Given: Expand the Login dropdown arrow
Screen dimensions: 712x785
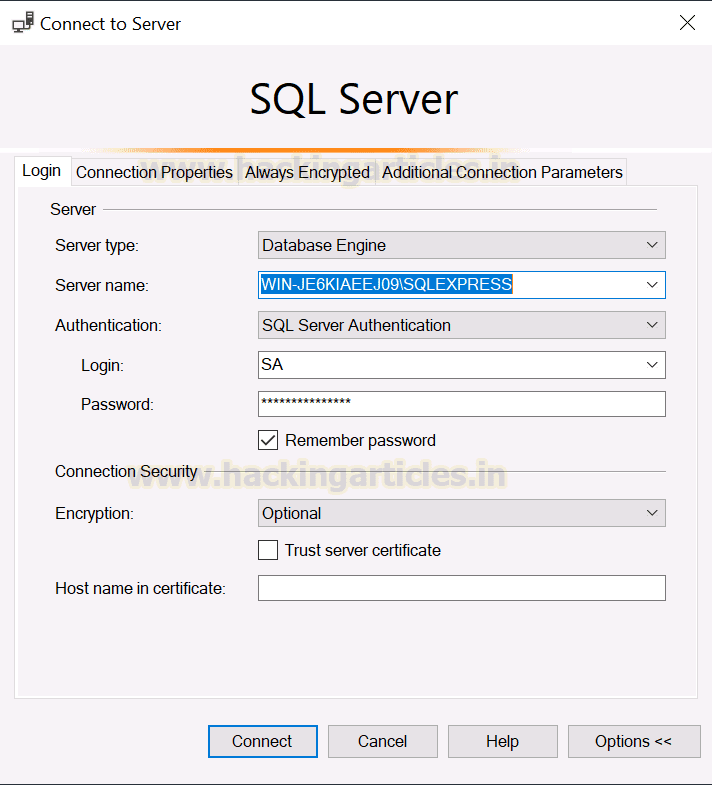Looking at the screenshot, I should click(x=652, y=365).
